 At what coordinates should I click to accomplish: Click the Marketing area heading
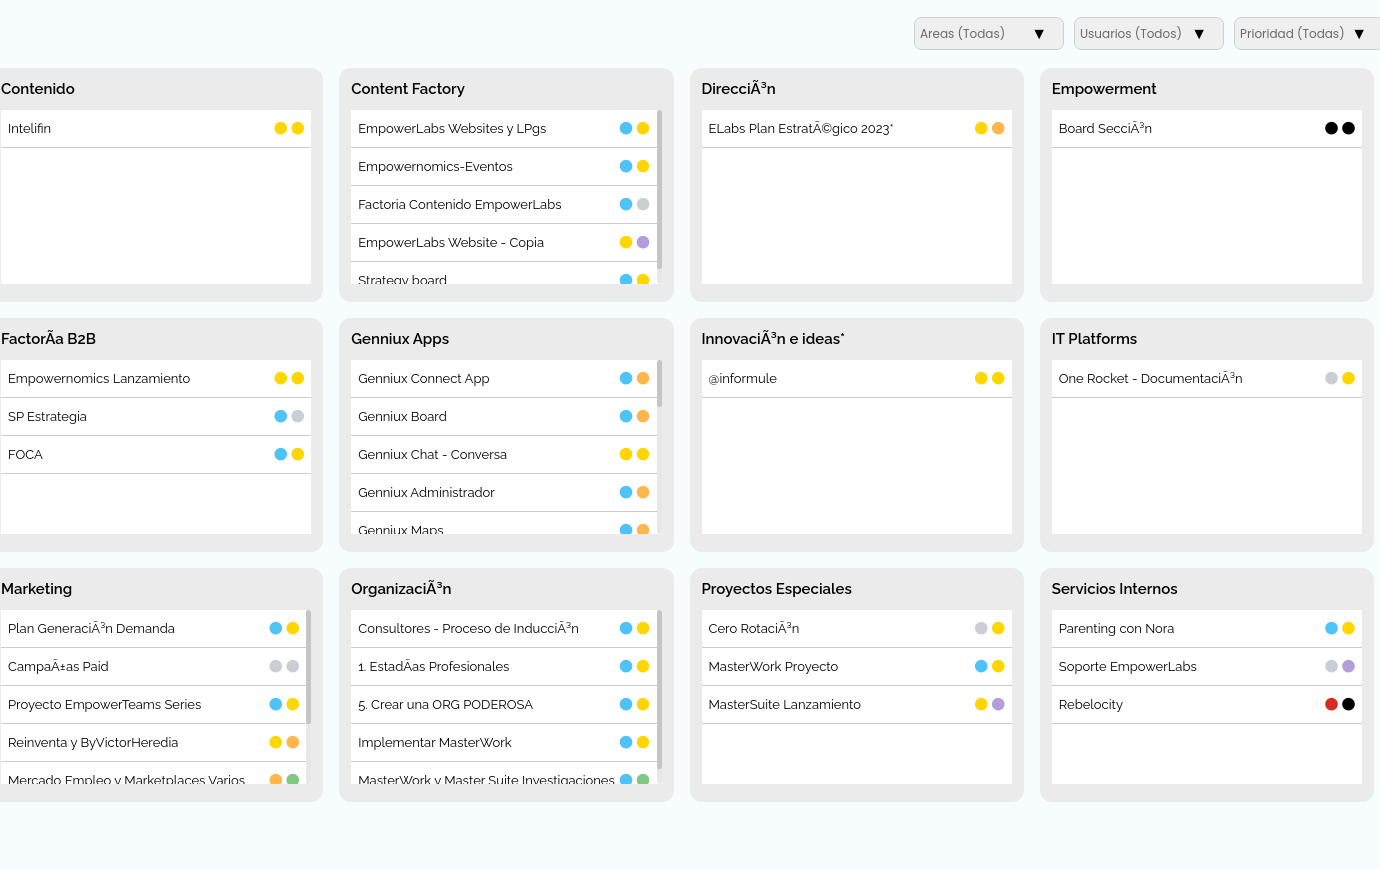37,589
